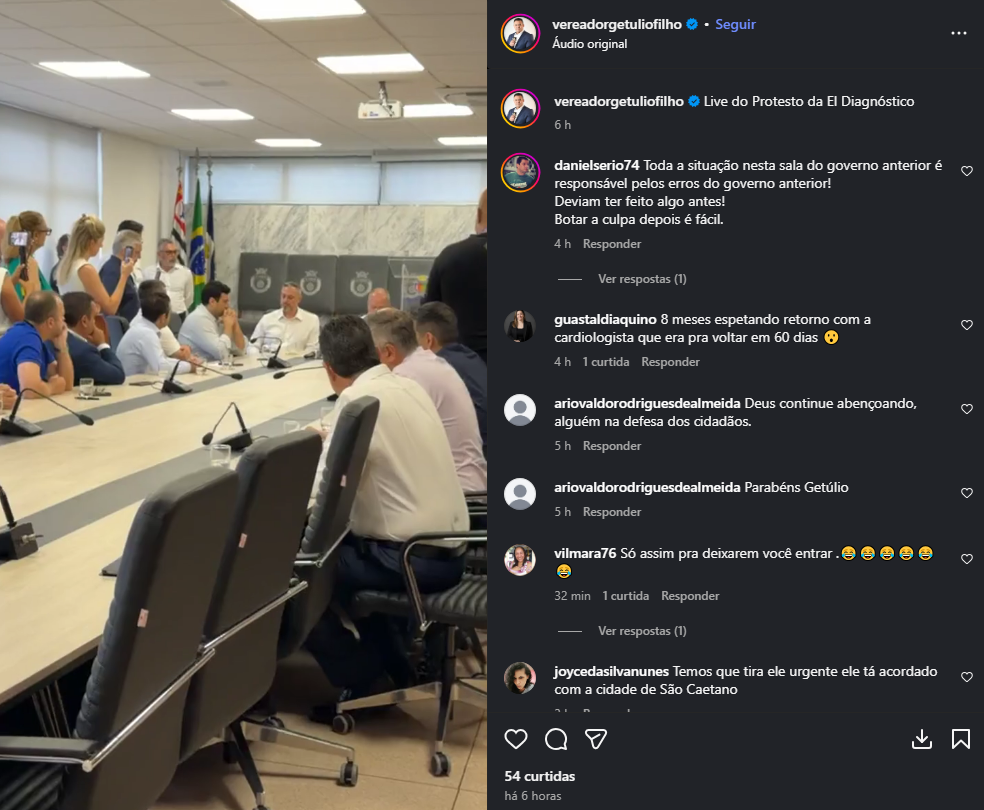Like danielserio74's comment
Screen dimensions: 984x810
pos(967,171)
